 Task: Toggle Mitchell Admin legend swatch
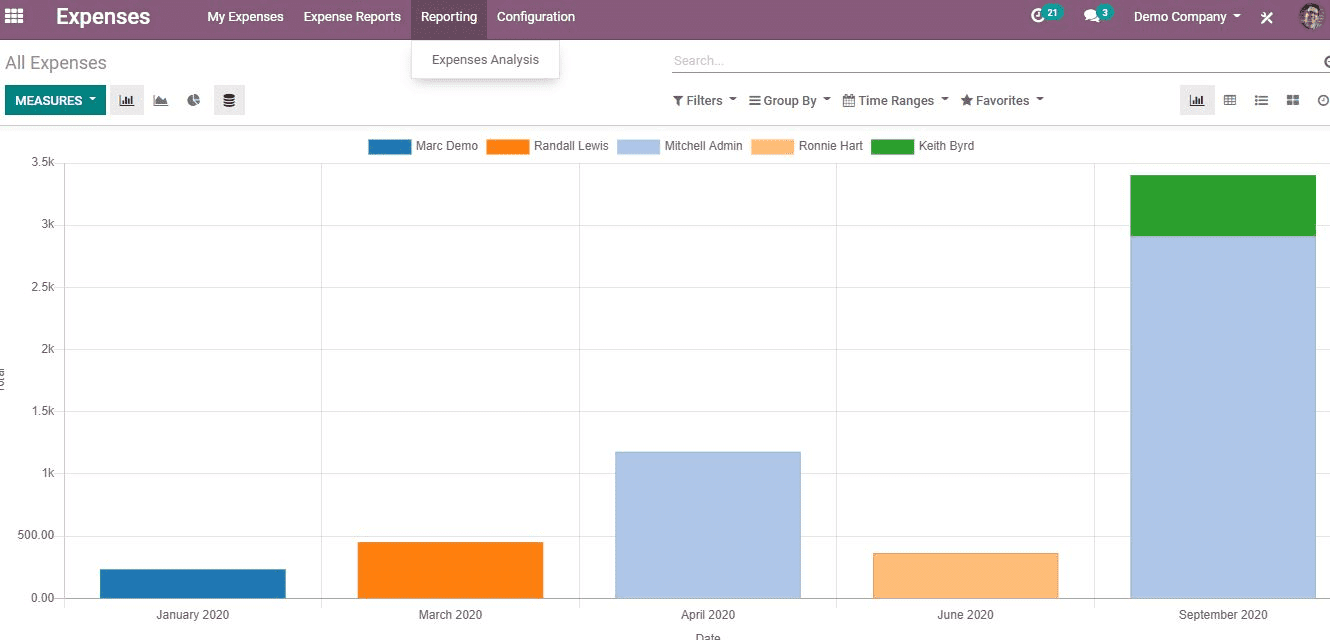pos(639,146)
